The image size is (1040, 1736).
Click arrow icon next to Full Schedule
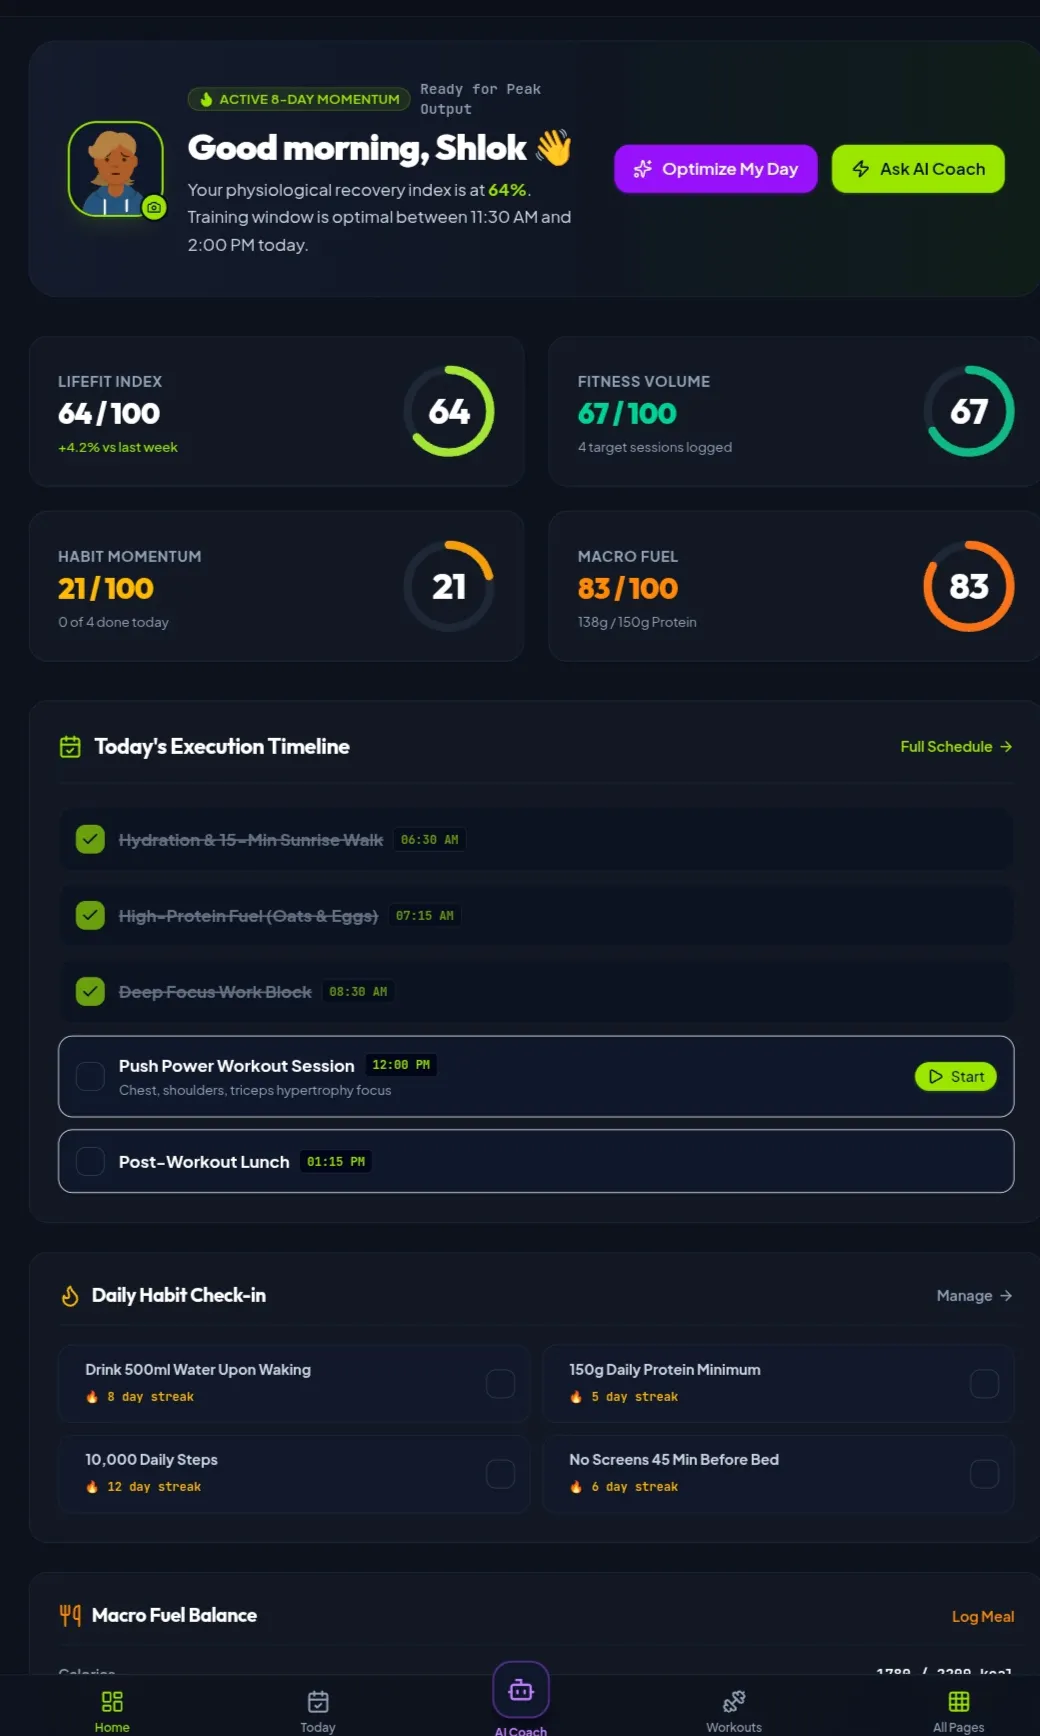(x=1006, y=747)
